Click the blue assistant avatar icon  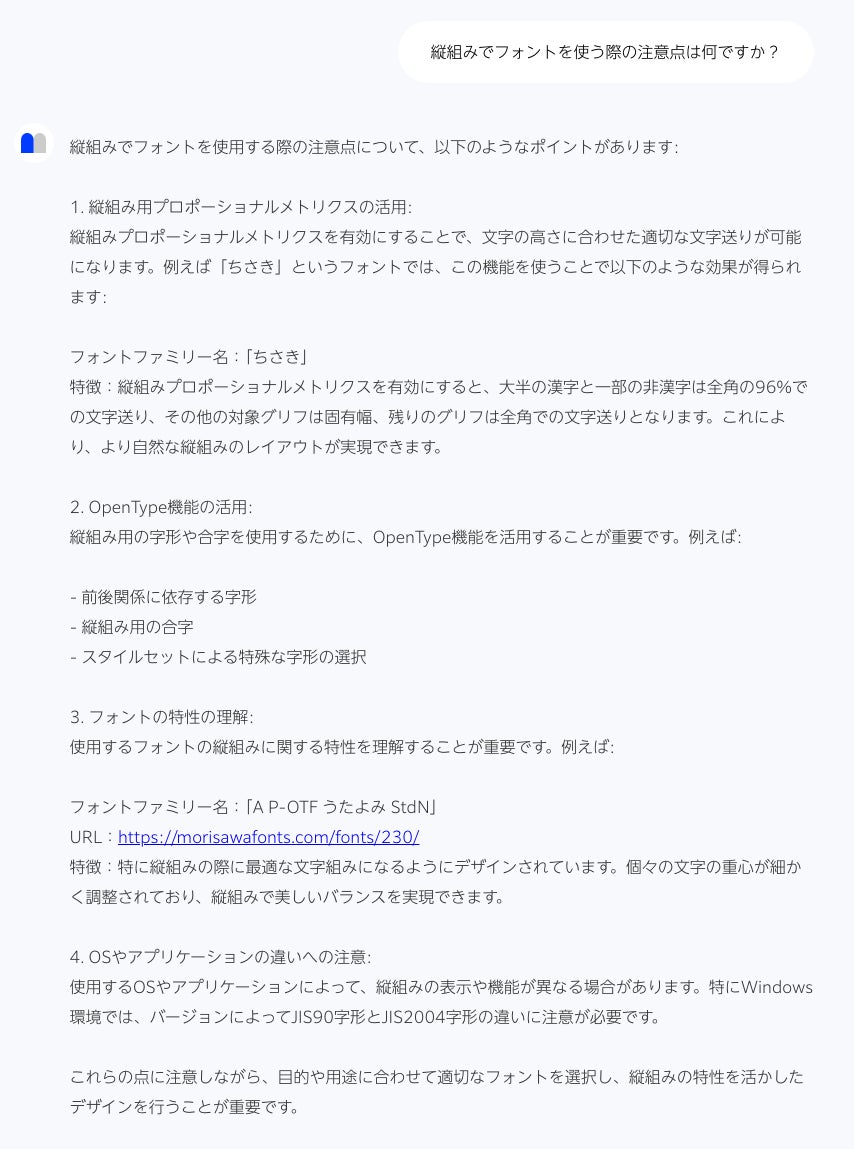point(34,143)
